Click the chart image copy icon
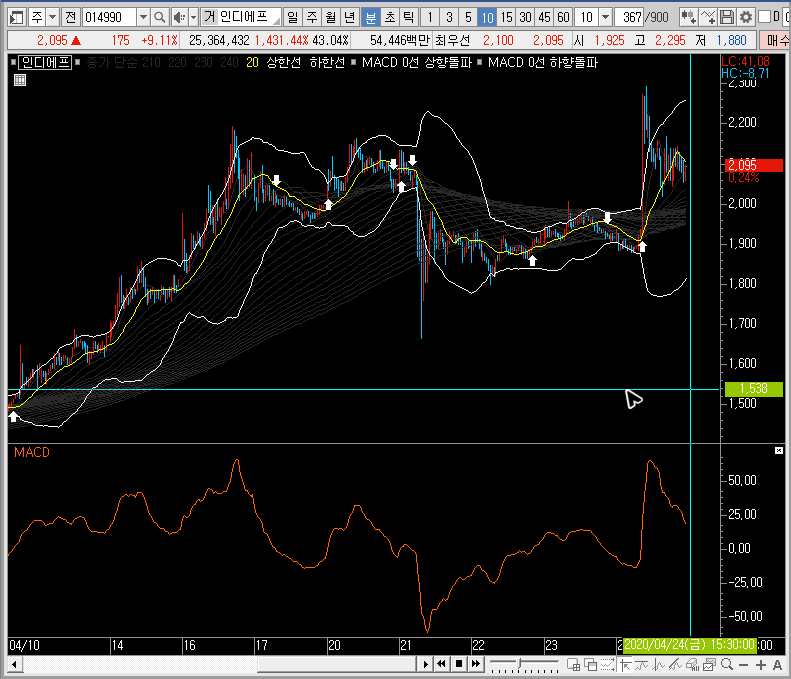Viewport: 791px width, 679px height. click(x=709, y=665)
